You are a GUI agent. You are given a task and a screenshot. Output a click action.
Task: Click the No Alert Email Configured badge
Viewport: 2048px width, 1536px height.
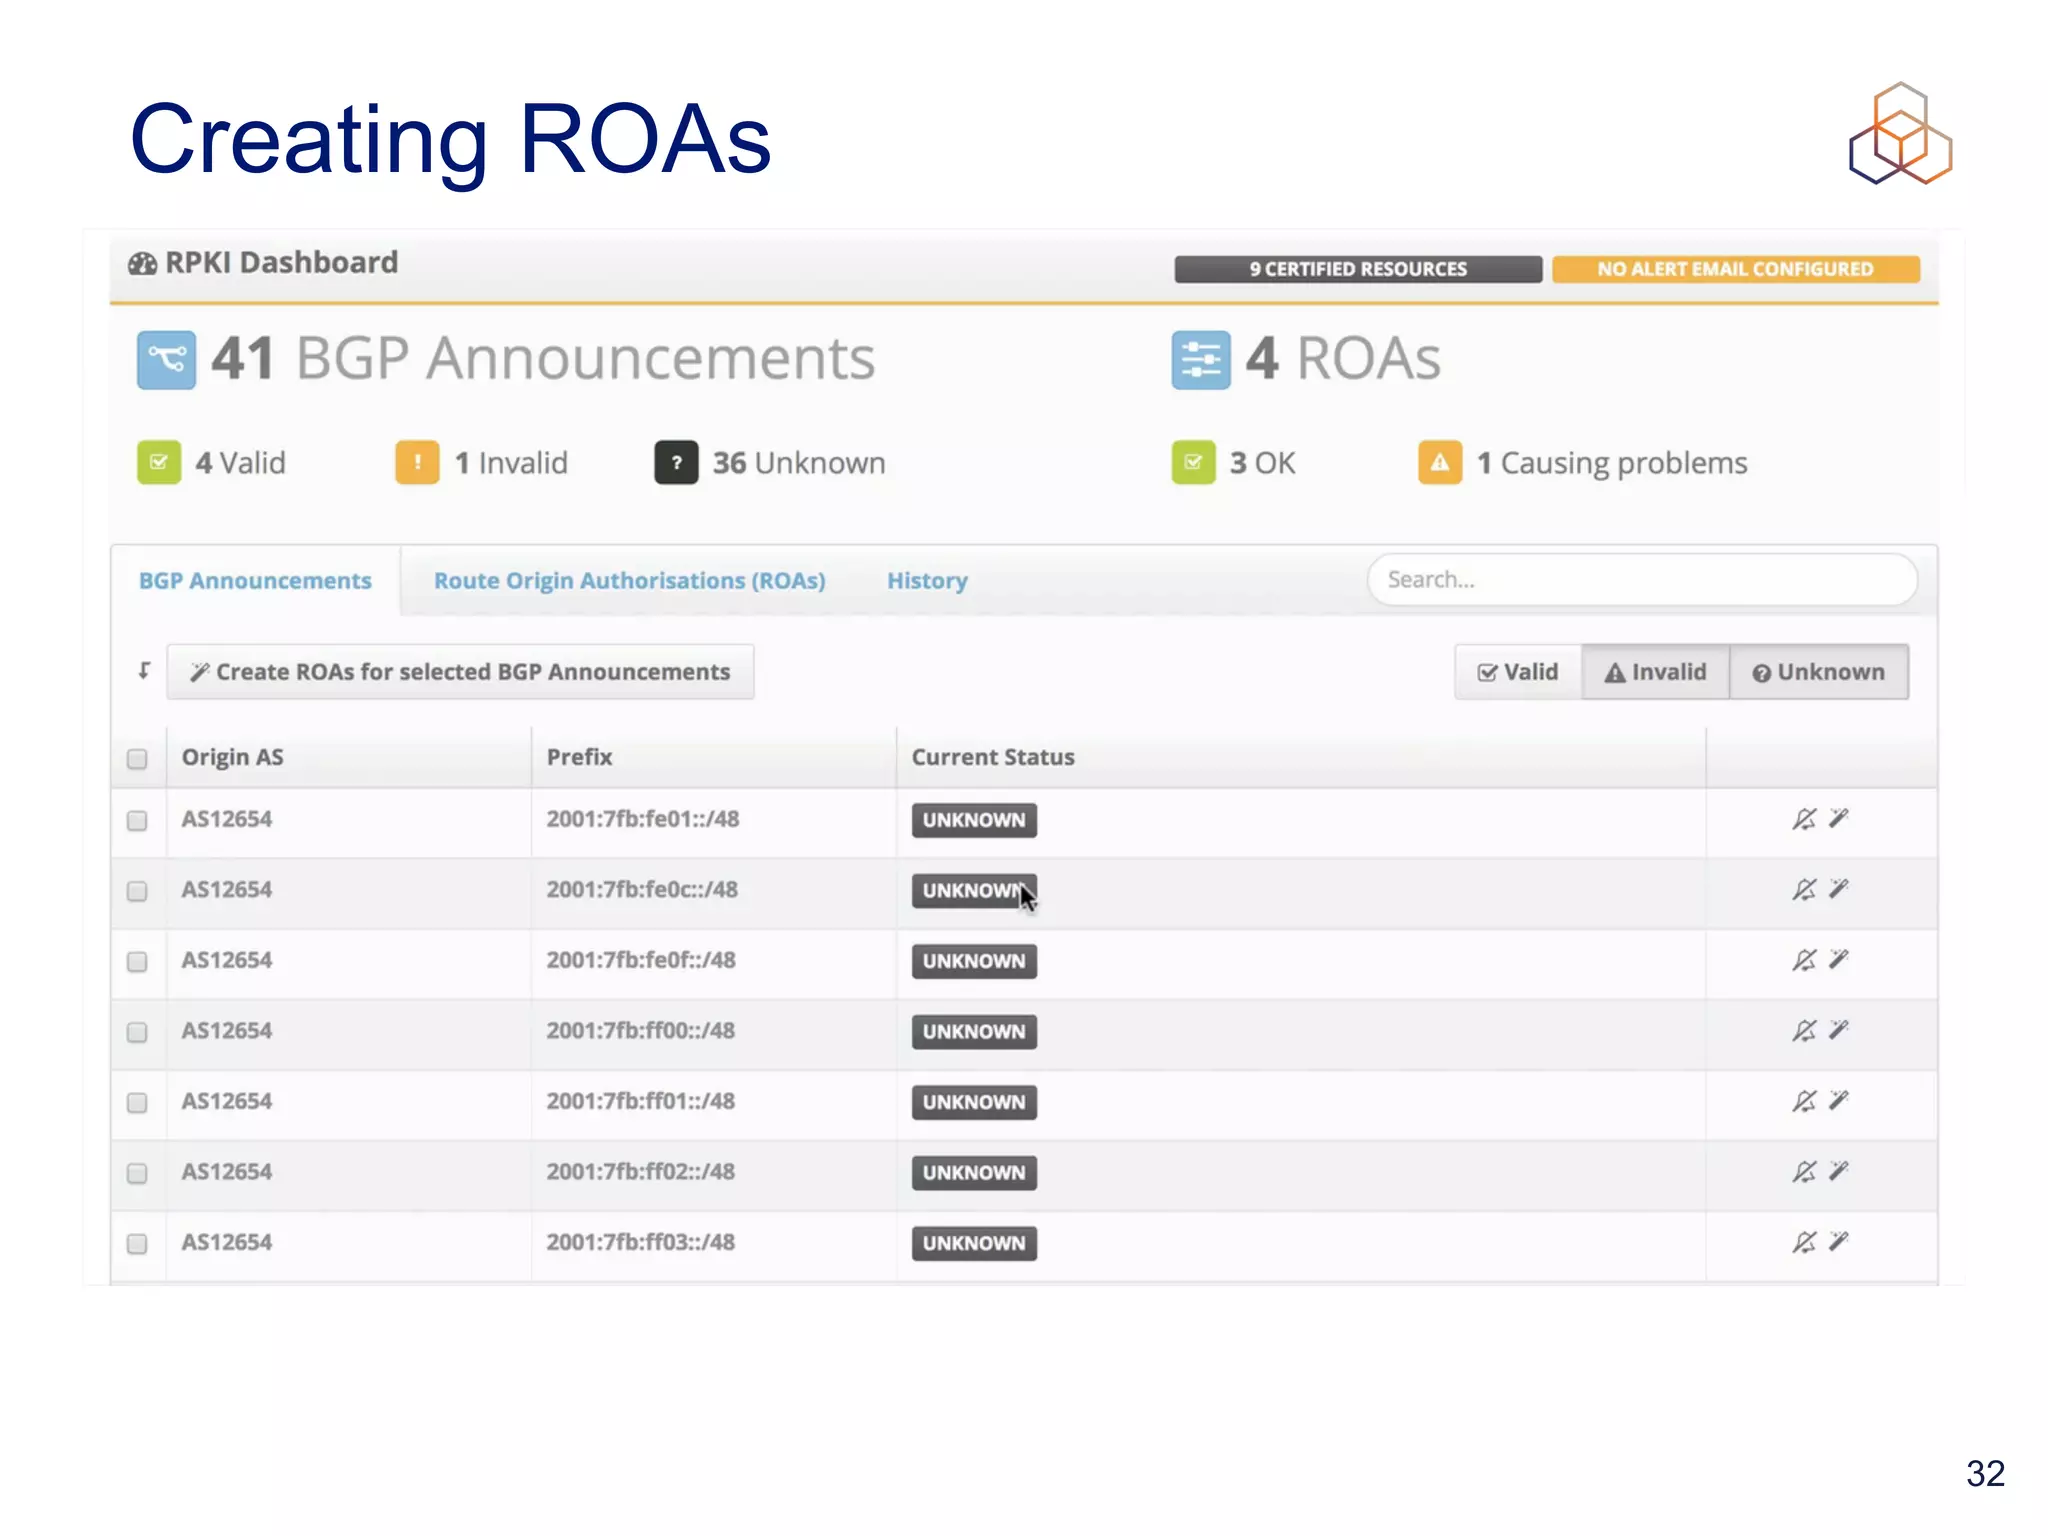1736,269
